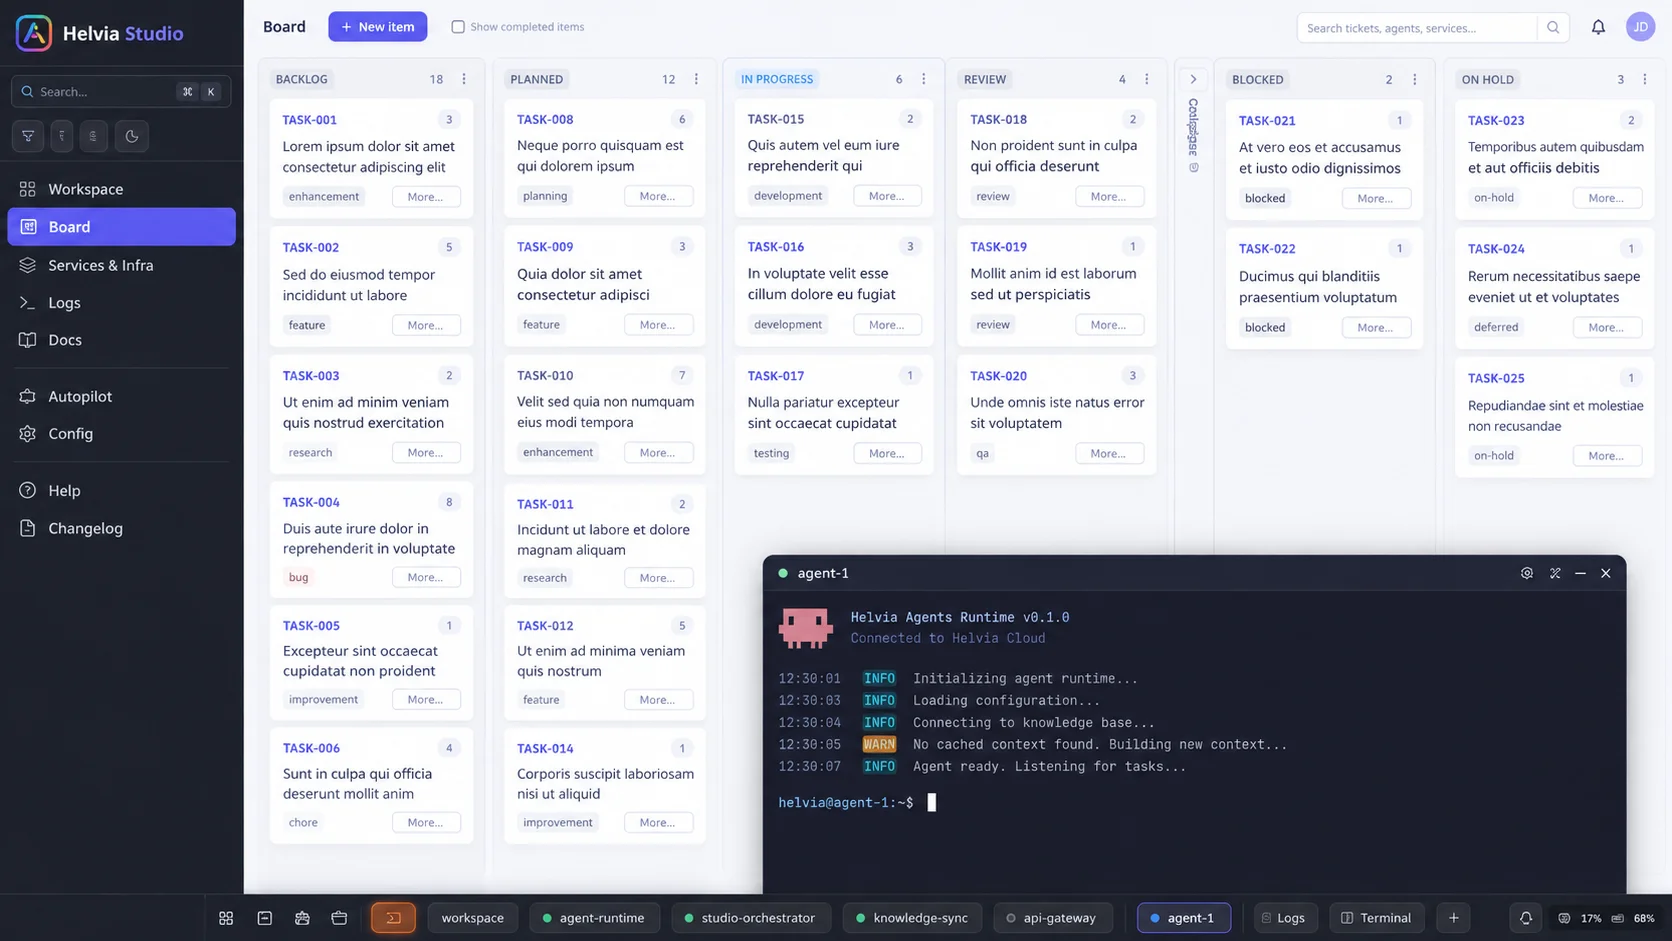Open notifications bell in top bar
Image resolution: width=1672 pixels, height=941 pixels.
pos(1598,27)
